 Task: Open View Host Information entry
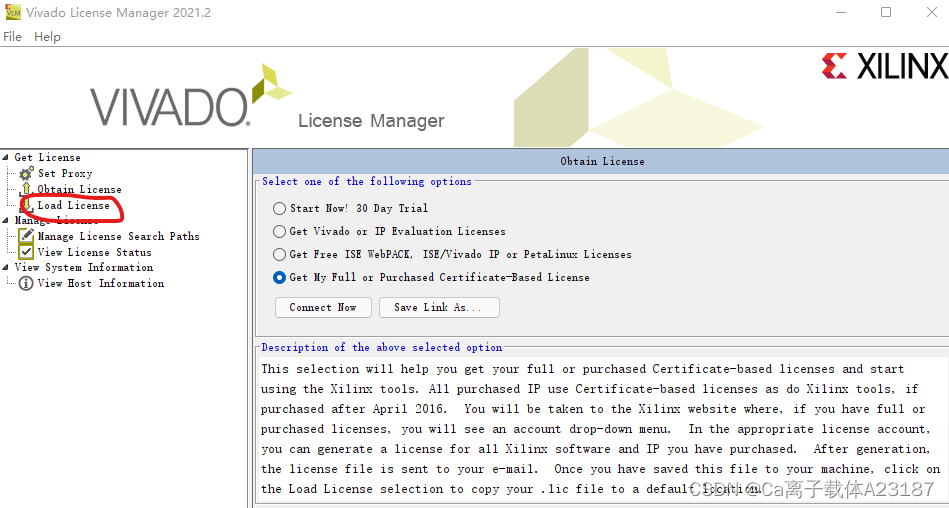tap(100, 283)
